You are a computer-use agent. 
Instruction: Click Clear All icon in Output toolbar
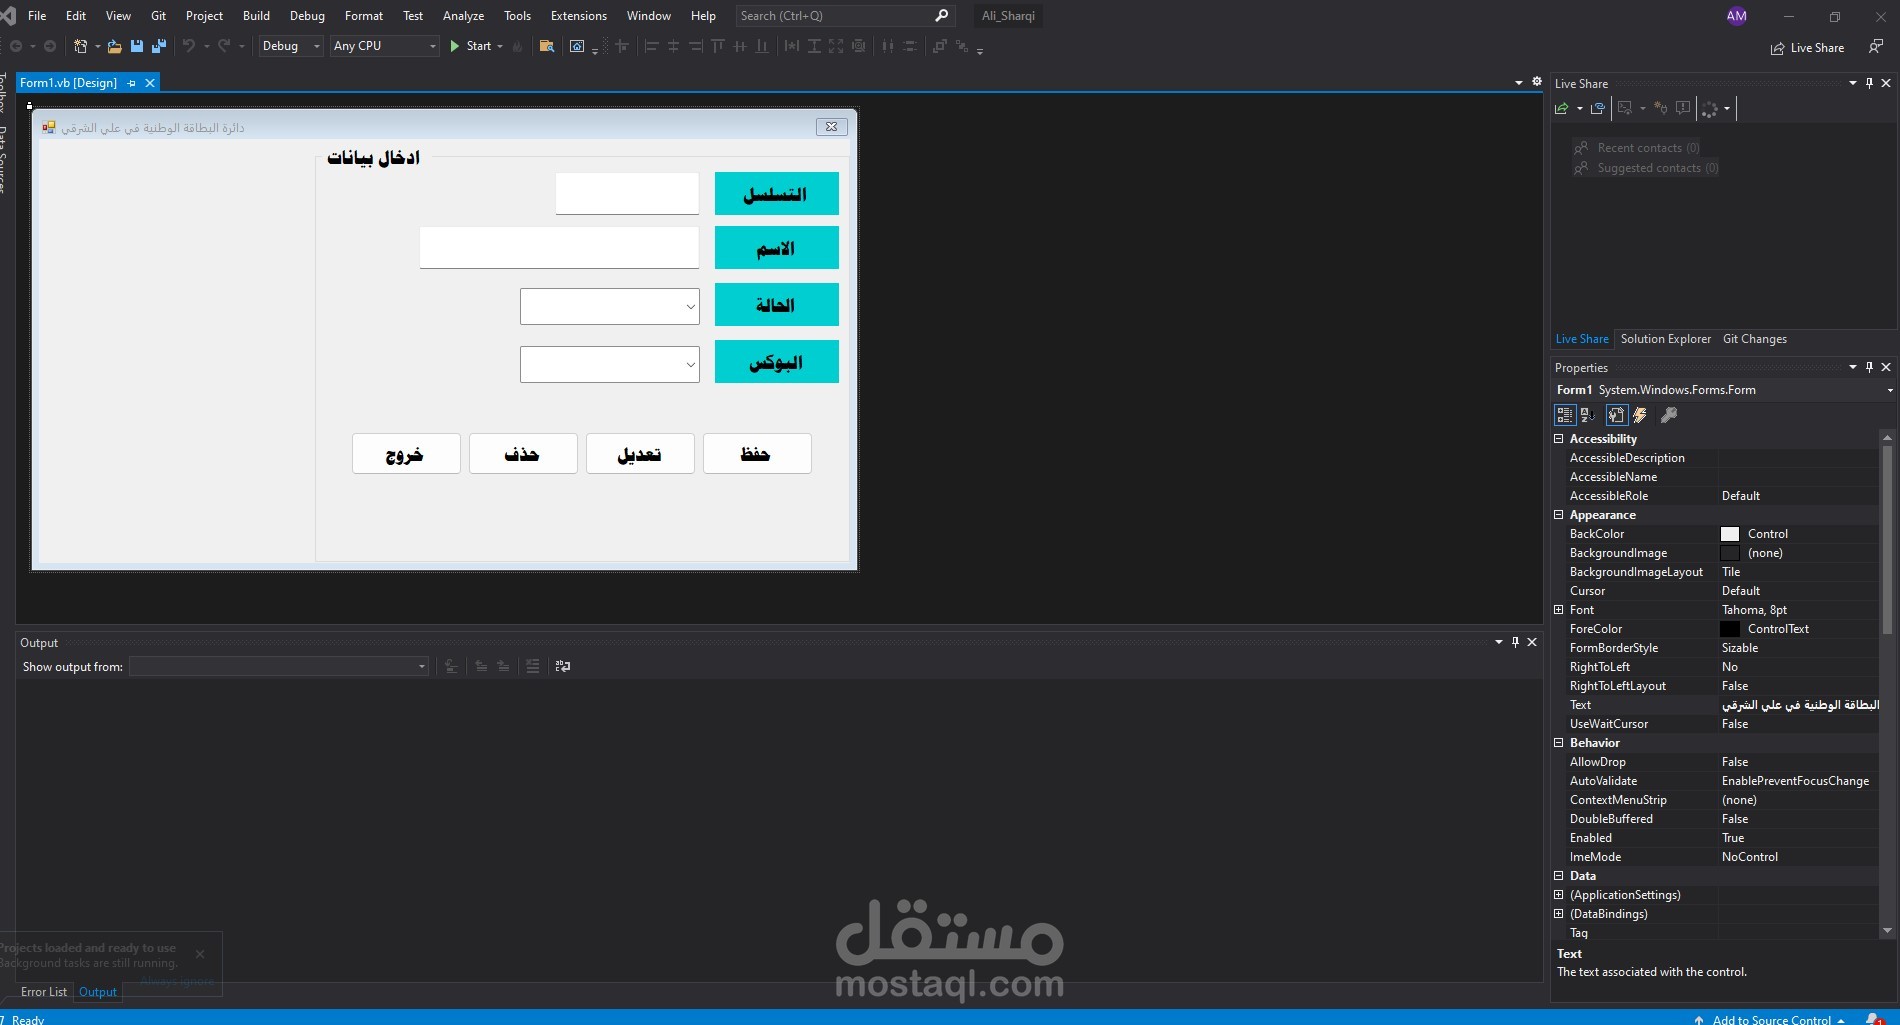[532, 666]
